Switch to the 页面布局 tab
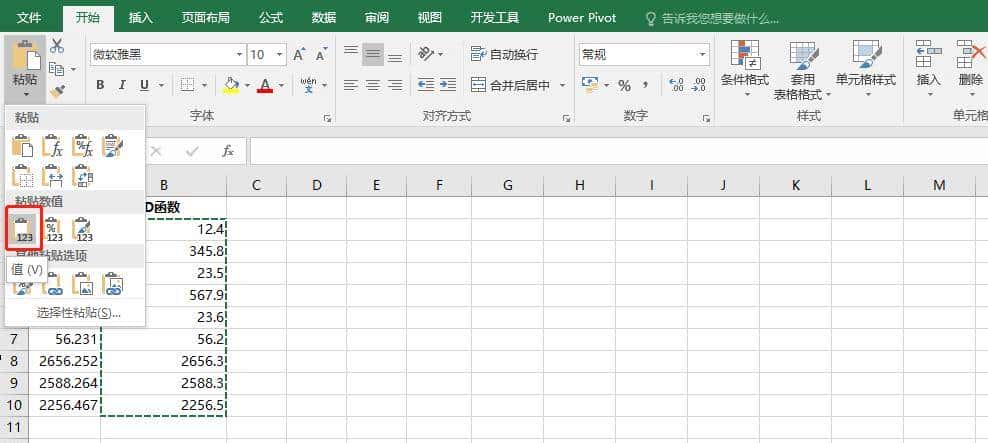The width and height of the screenshot is (988, 443). point(205,18)
